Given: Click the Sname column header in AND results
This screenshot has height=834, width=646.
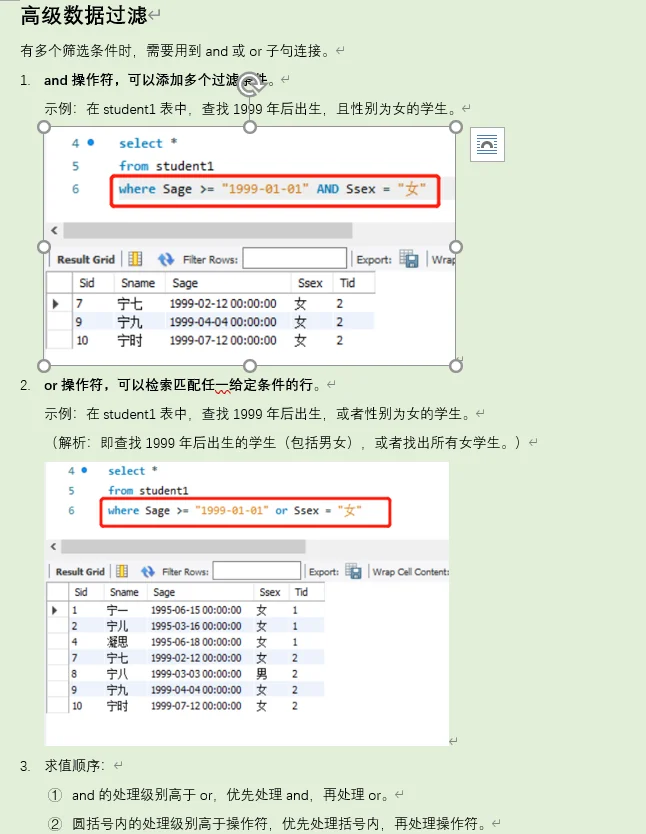Looking at the screenshot, I should (x=138, y=283).
